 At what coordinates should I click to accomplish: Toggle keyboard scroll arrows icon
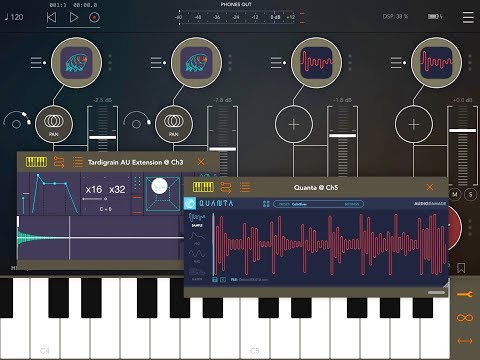coord(465,341)
